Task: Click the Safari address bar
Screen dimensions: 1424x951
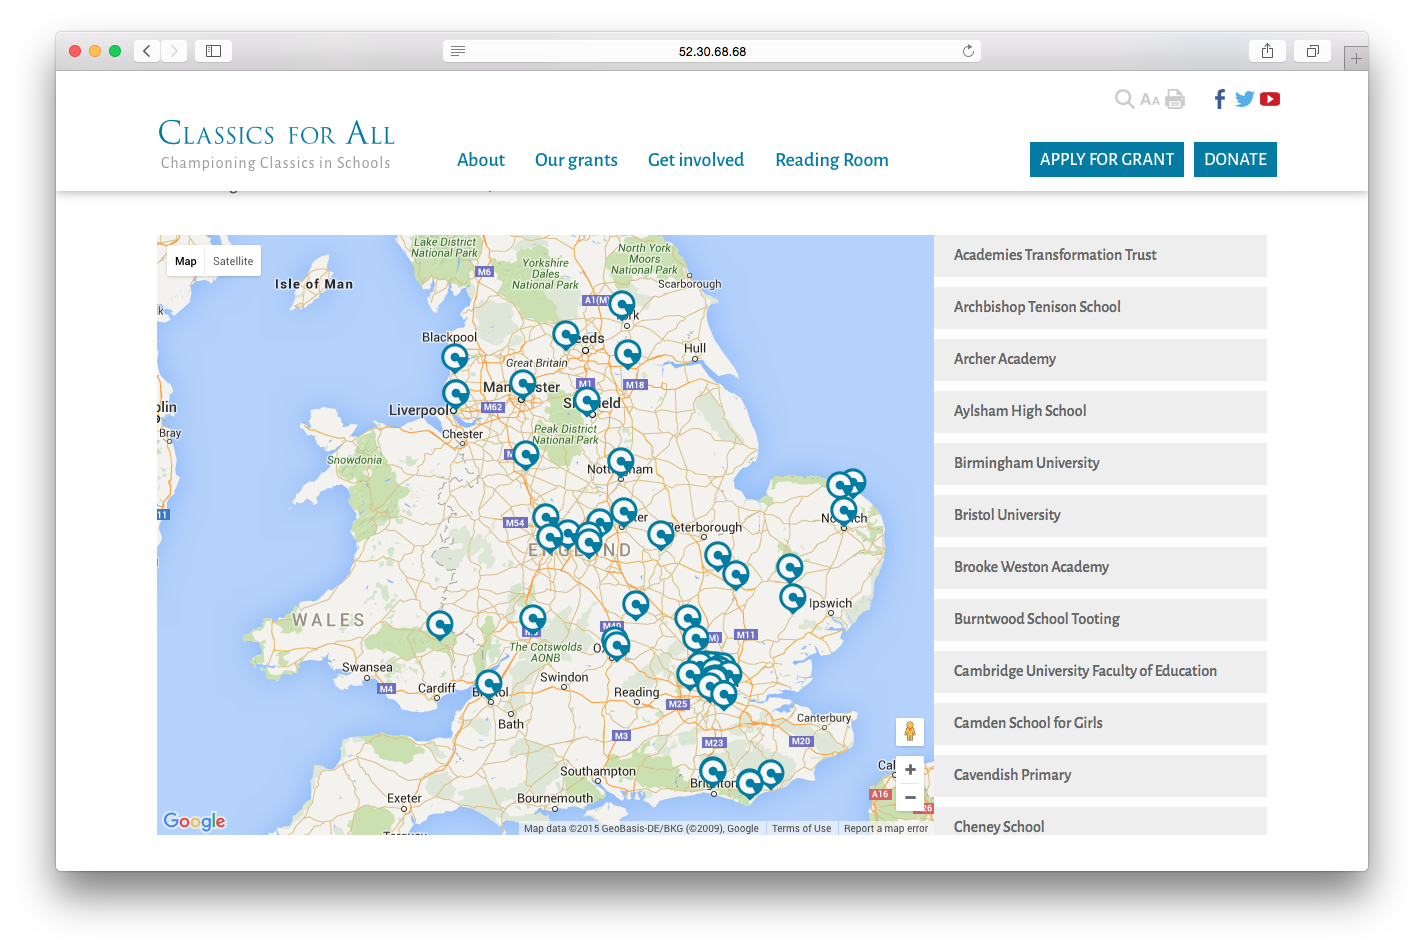Action: [712, 51]
